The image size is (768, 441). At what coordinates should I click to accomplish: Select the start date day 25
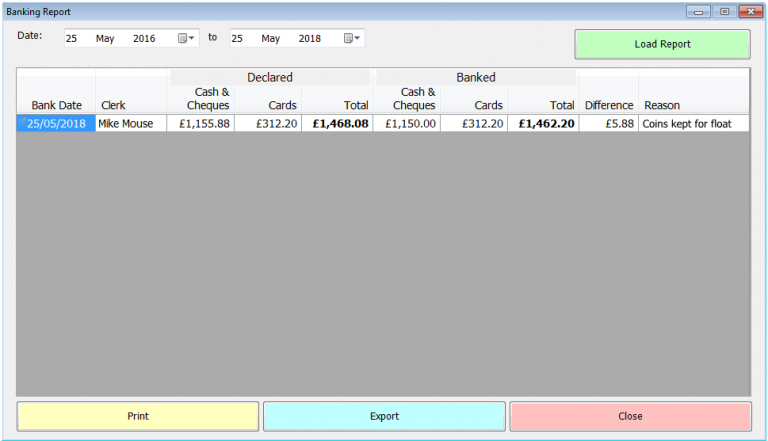point(72,39)
